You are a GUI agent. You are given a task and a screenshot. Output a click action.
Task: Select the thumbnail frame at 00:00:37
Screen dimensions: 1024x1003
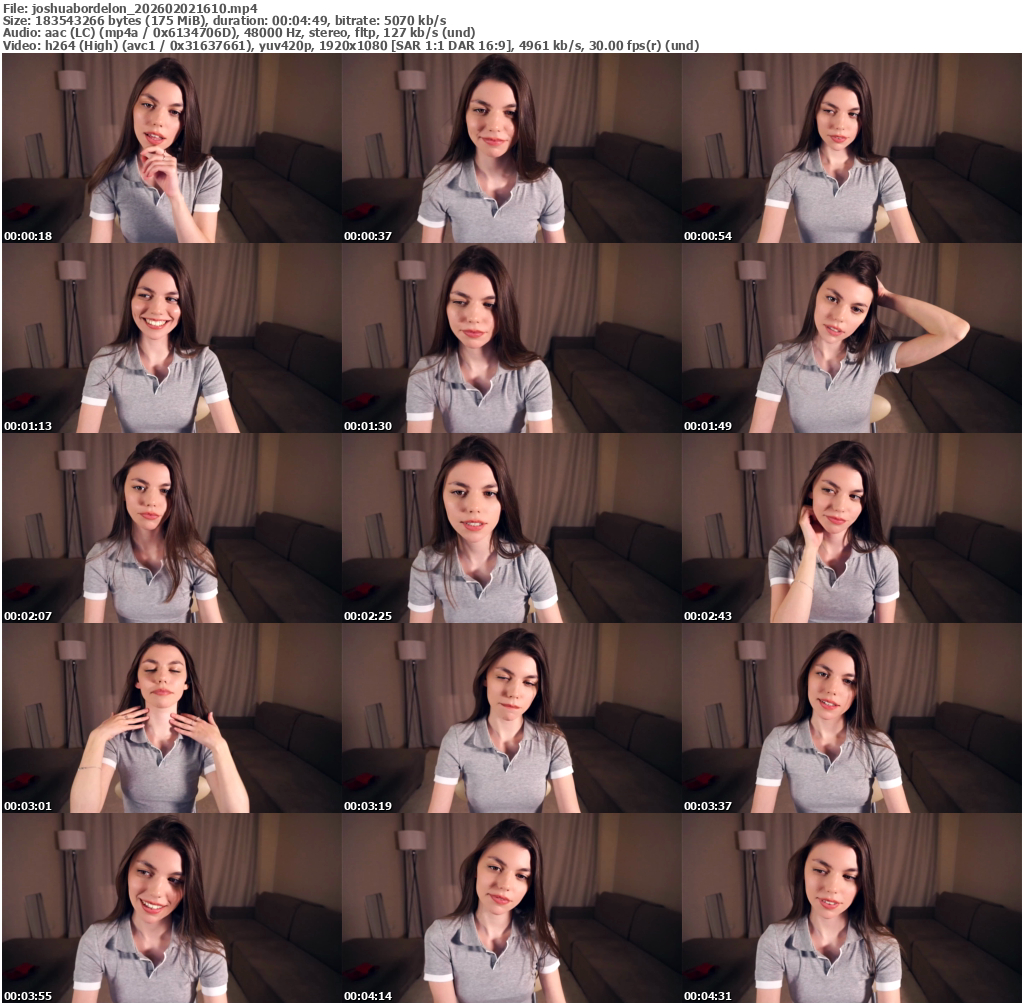(x=512, y=148)
